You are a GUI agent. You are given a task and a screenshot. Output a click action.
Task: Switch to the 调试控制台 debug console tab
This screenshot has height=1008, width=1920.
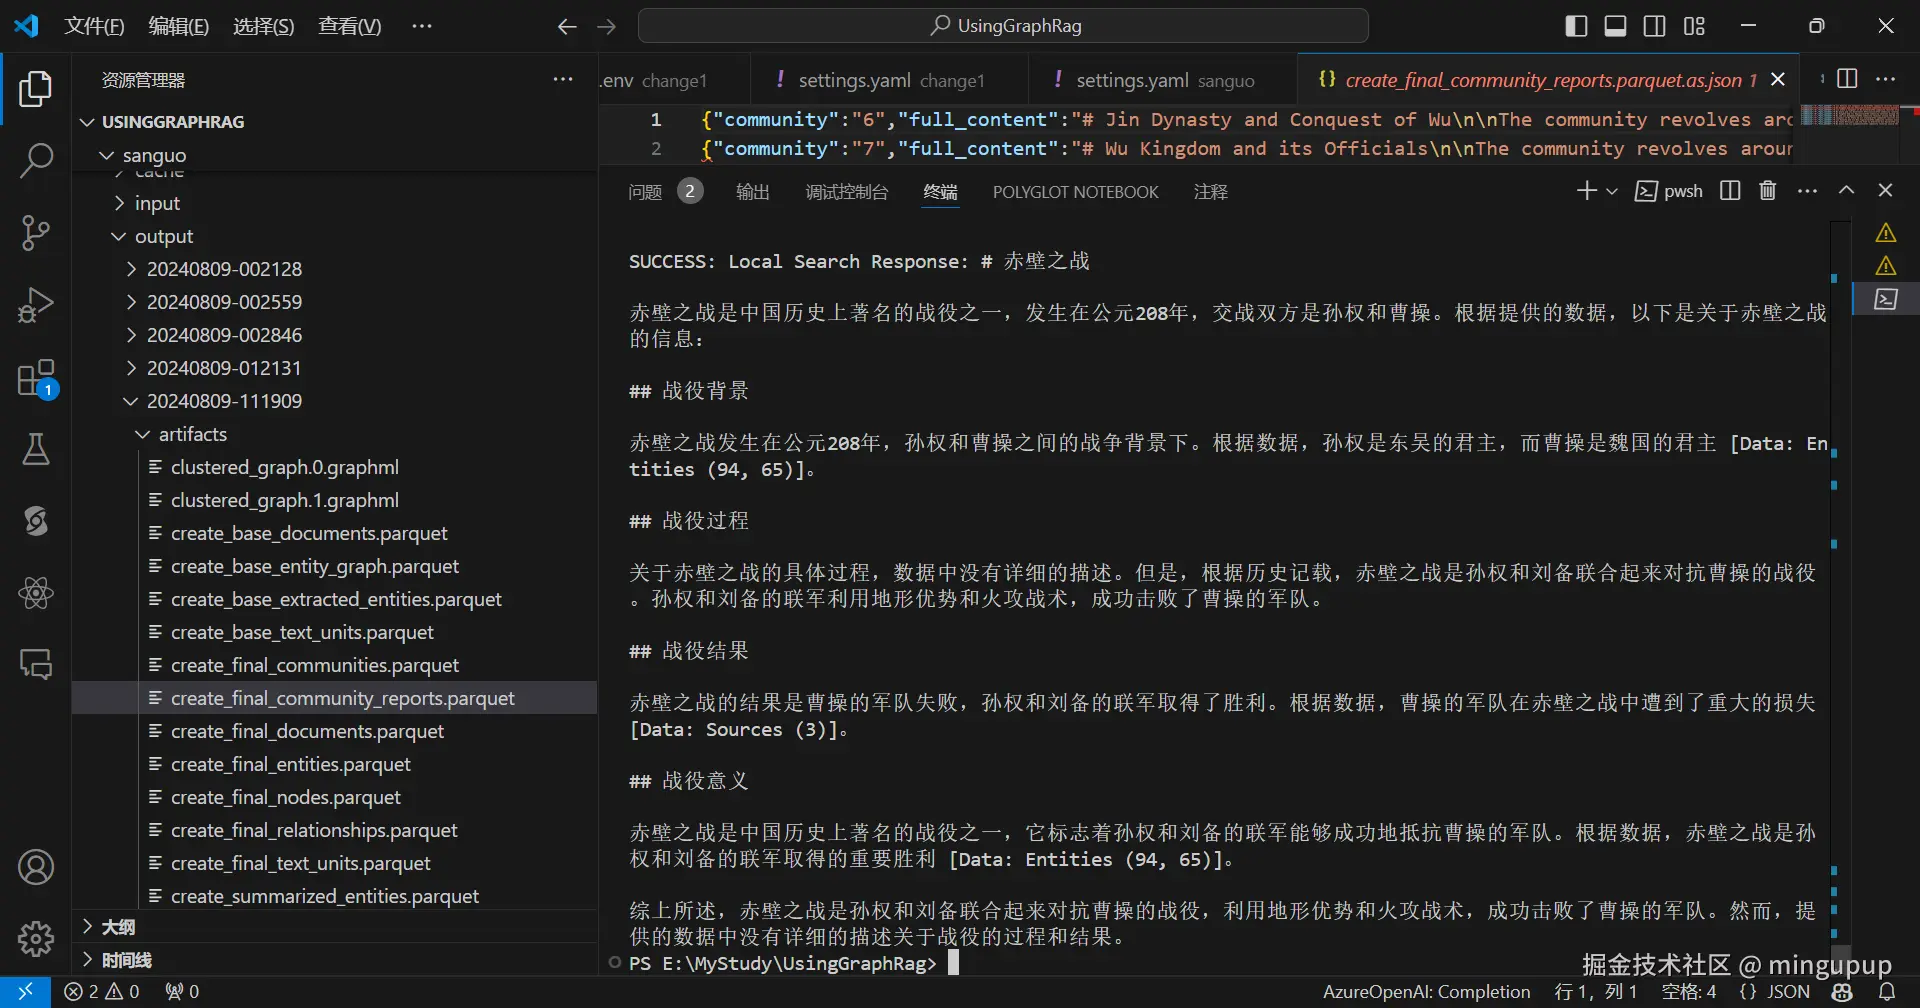pos(847,191)
